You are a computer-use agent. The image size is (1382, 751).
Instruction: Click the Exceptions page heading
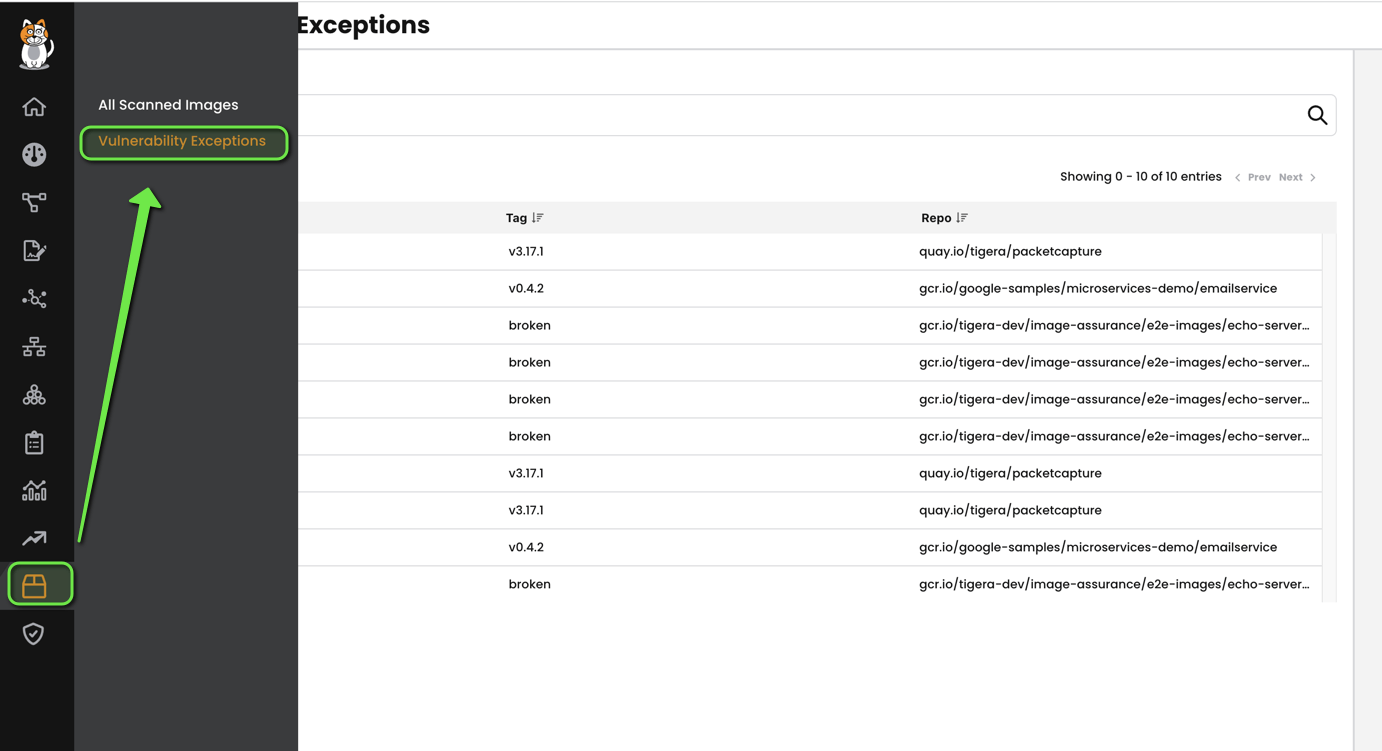pyautogui.click(x=364, y=25)
